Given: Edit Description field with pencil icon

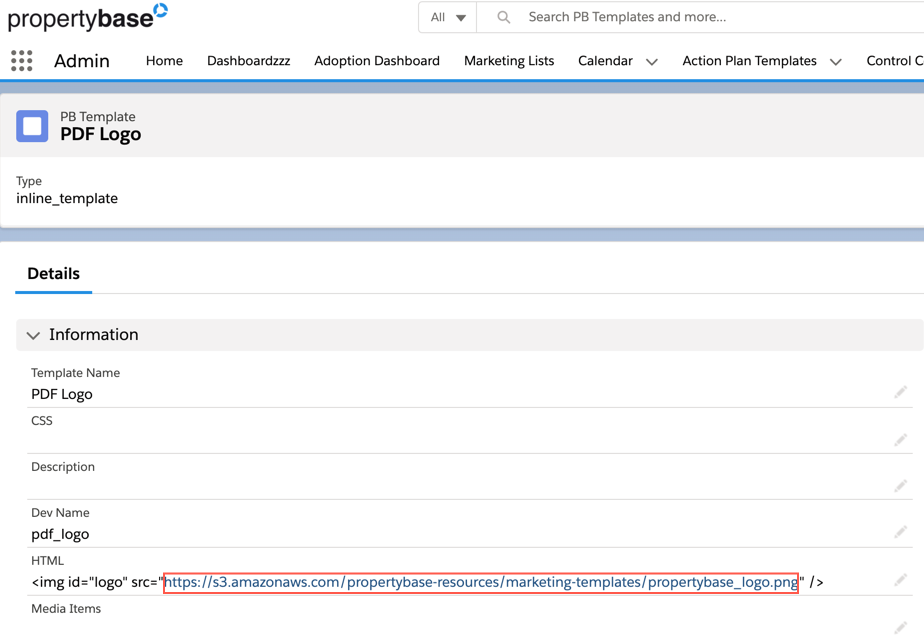Looking at the screenshot, I should coord(900,486).
